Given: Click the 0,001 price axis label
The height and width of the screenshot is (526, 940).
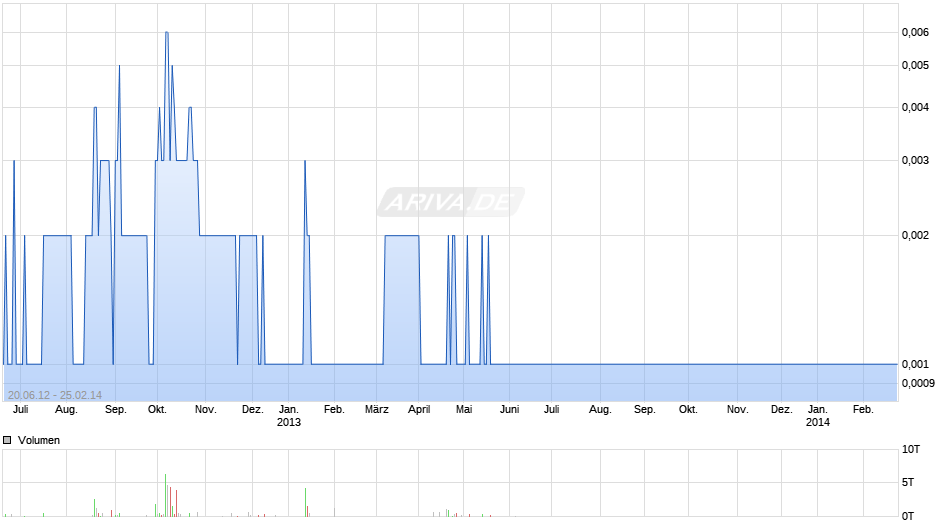Looking at the screenshot, I should coord(915,364).
